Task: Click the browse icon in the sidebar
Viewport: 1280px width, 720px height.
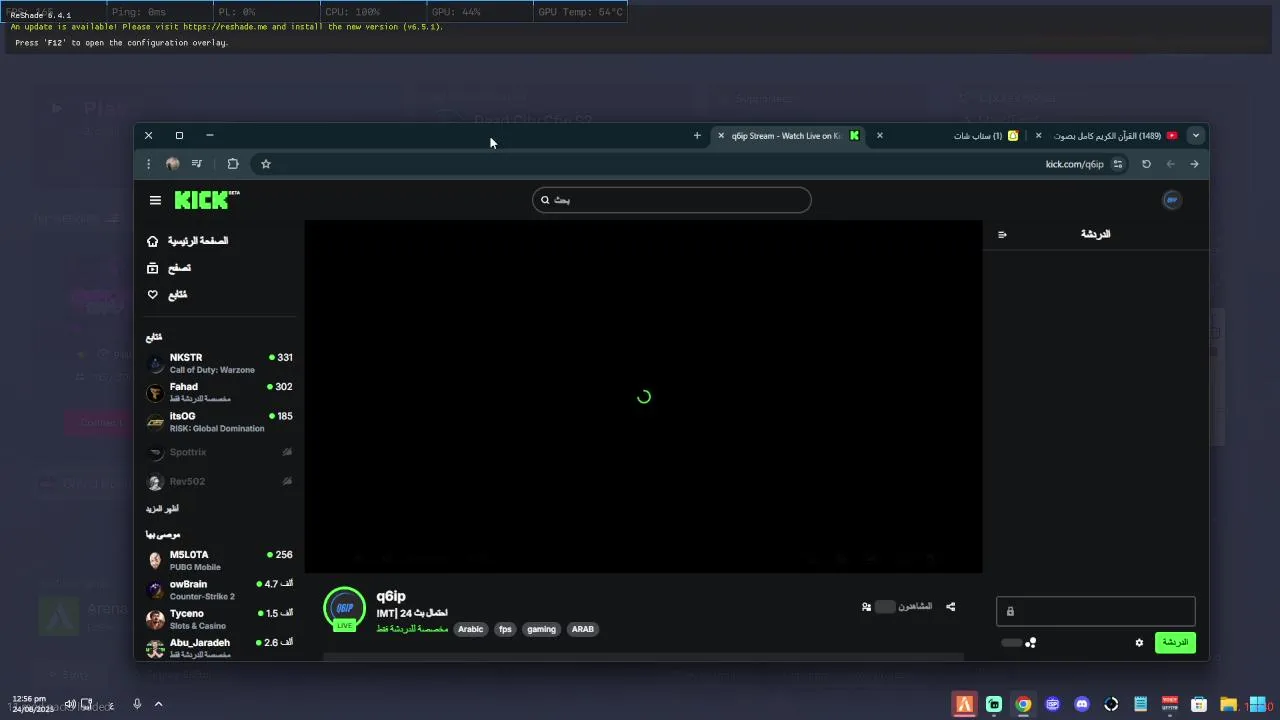Action: [x=153, y=268]
